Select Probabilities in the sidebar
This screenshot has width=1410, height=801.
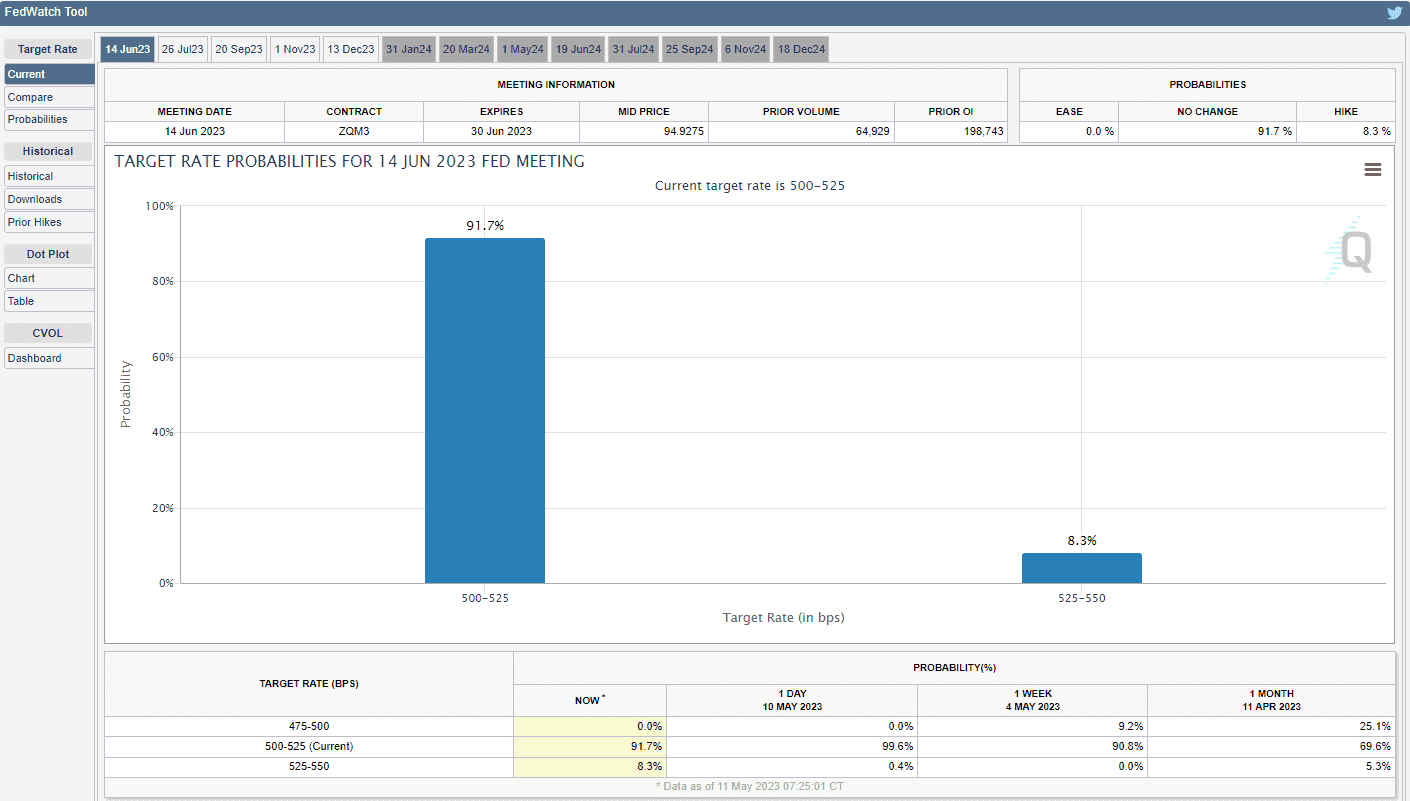(x=49, y=119)
